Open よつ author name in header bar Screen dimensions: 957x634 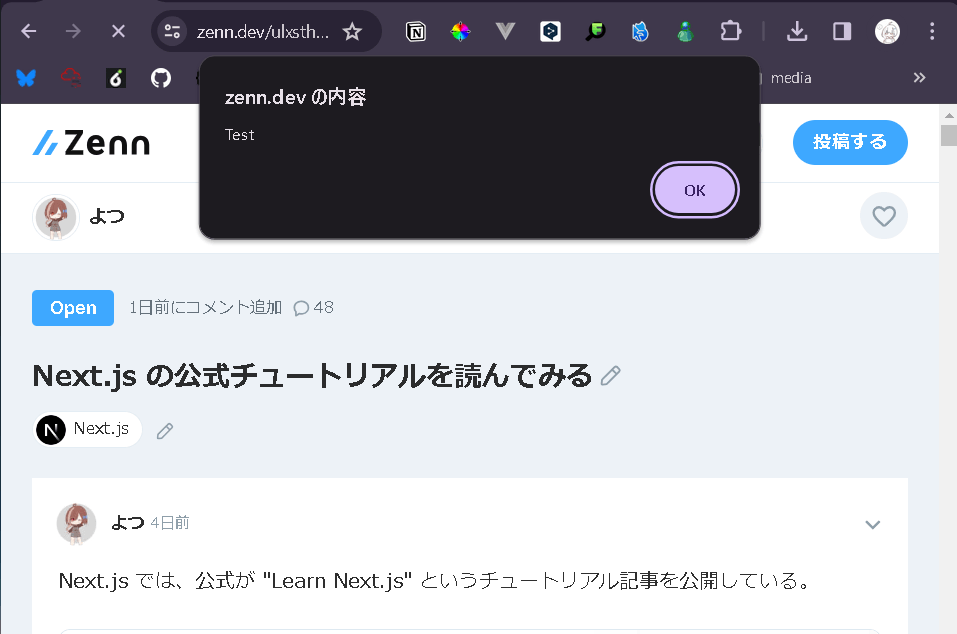pos(107,217)
